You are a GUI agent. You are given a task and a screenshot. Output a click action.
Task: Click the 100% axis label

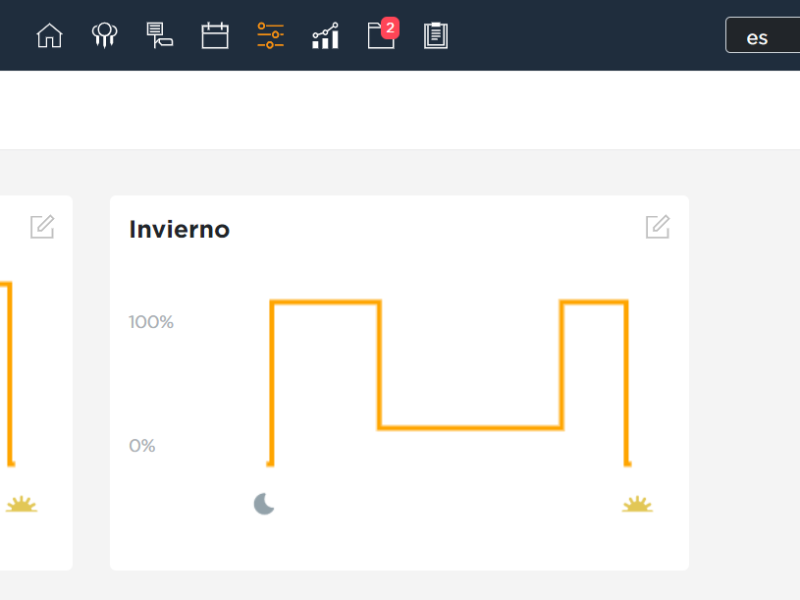pos(151,322)
